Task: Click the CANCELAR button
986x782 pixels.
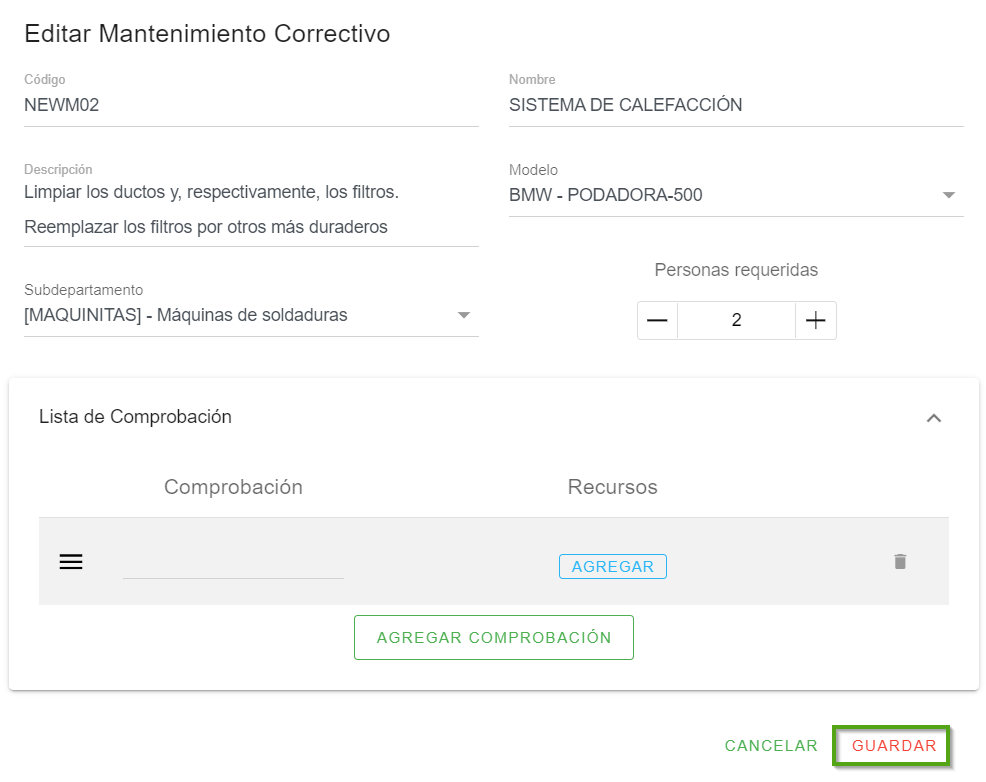Action: click(x=771, y=746)
